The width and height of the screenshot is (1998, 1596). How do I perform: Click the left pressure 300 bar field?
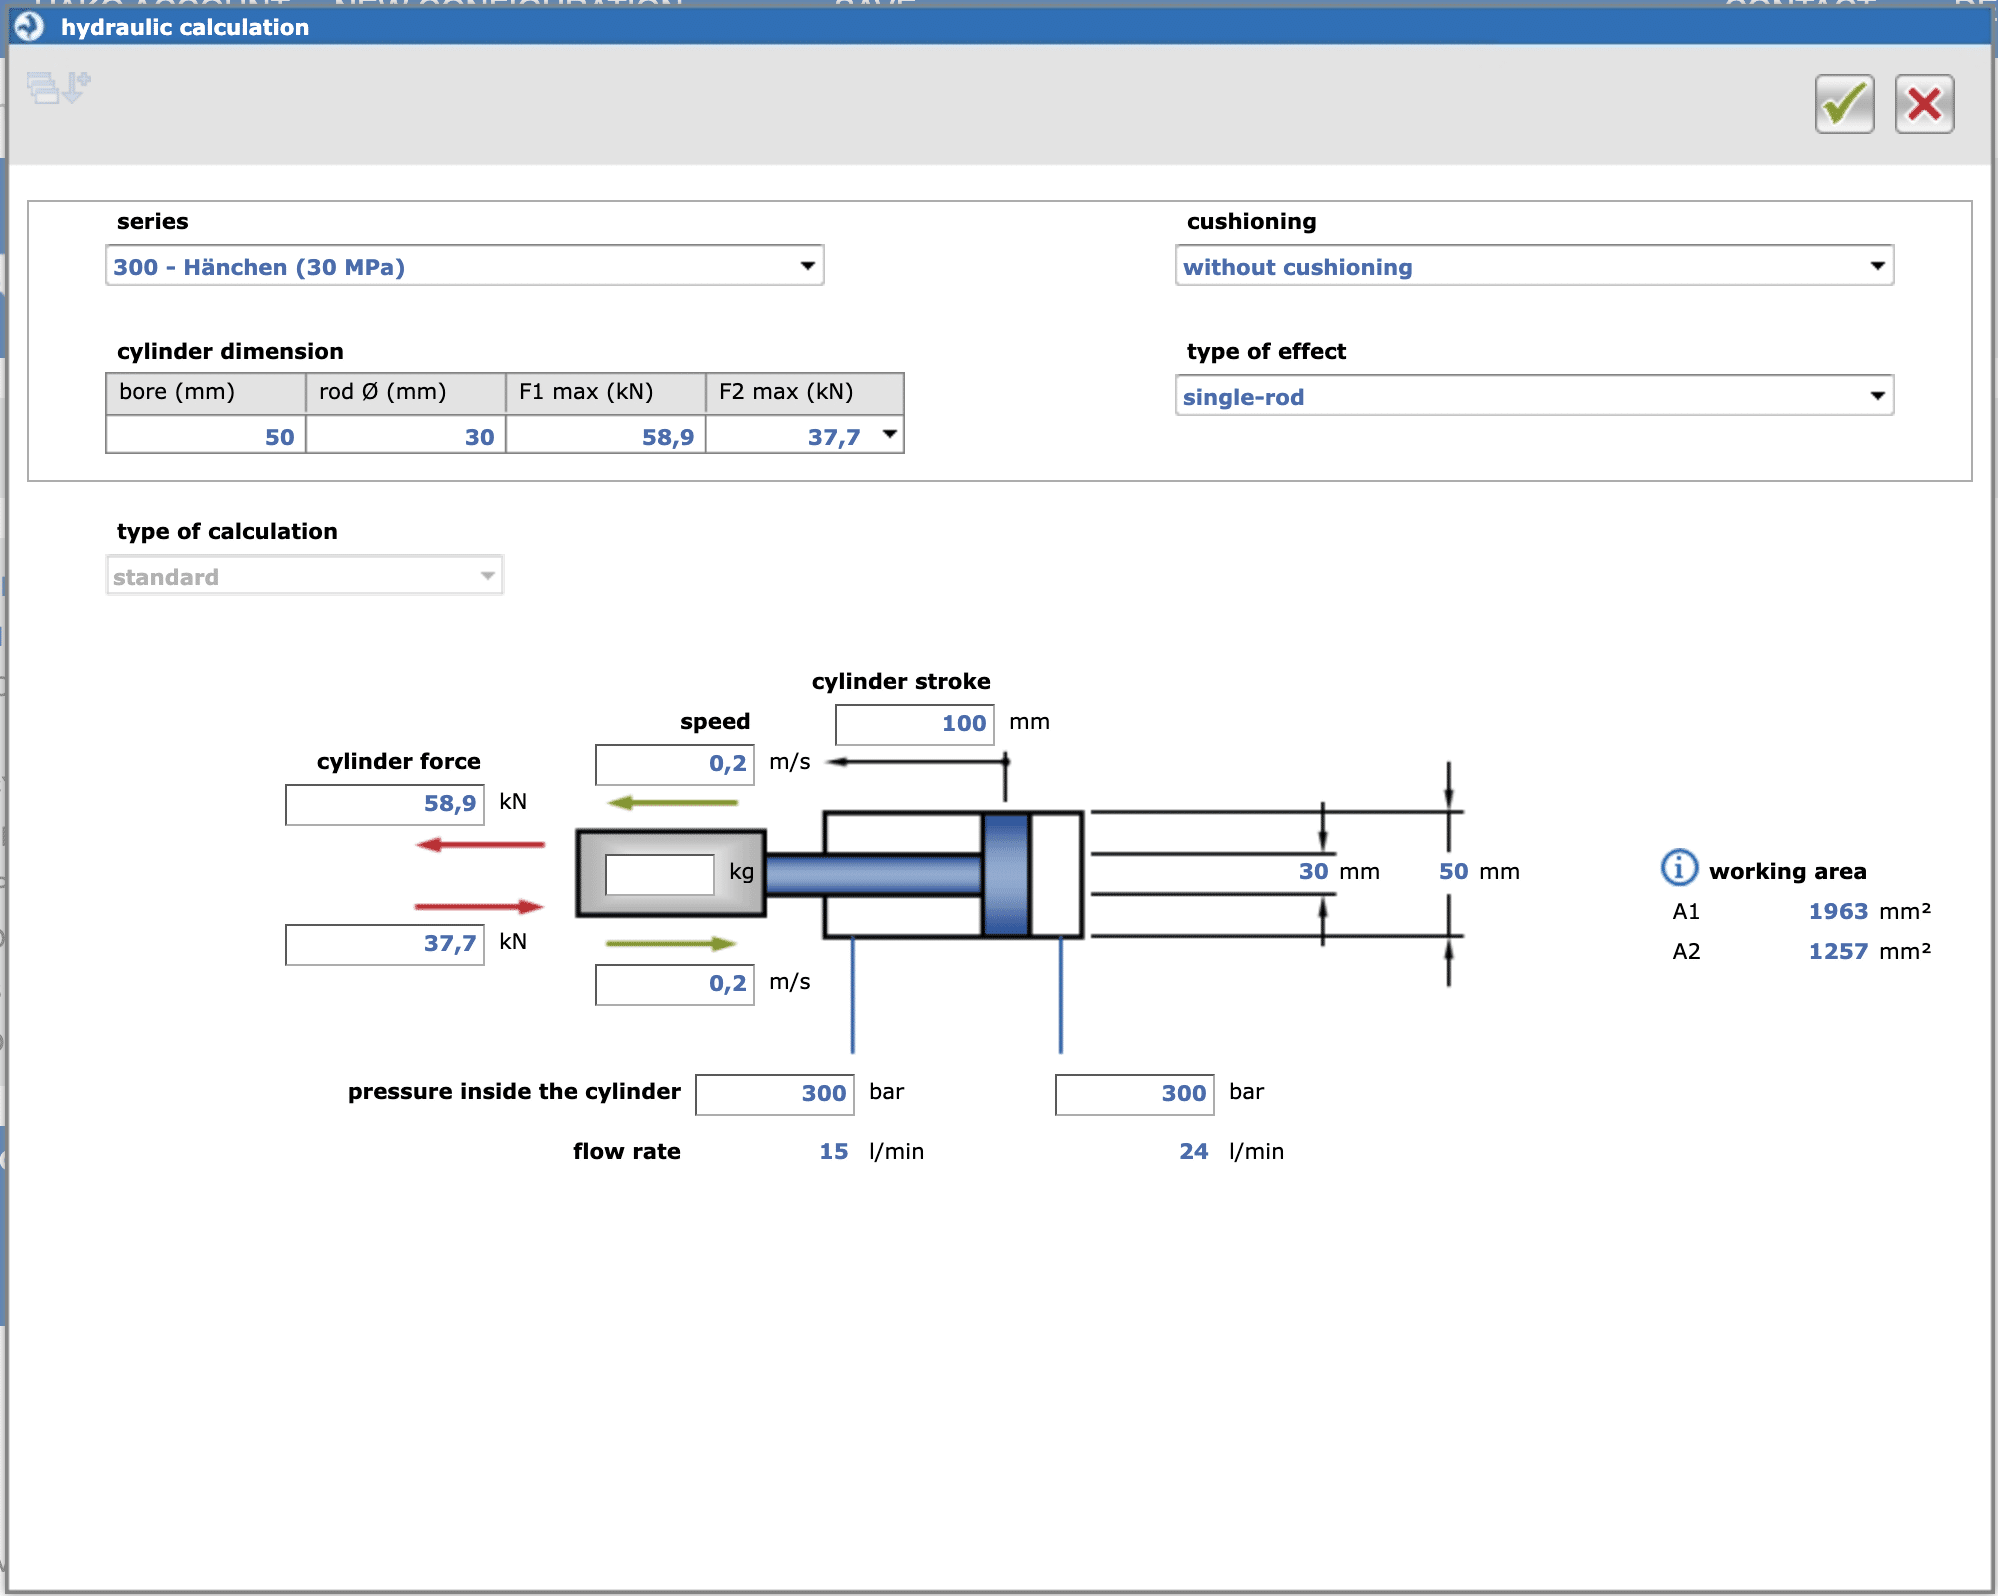tap(774, 1094)
